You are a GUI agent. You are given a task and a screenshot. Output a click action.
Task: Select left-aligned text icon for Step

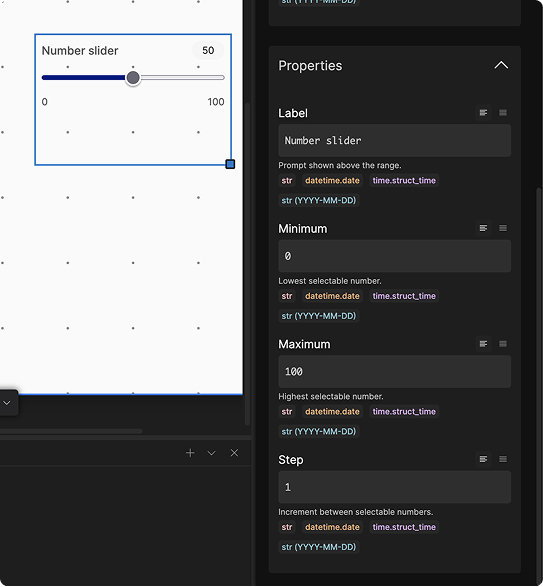(x=483, y=459)
